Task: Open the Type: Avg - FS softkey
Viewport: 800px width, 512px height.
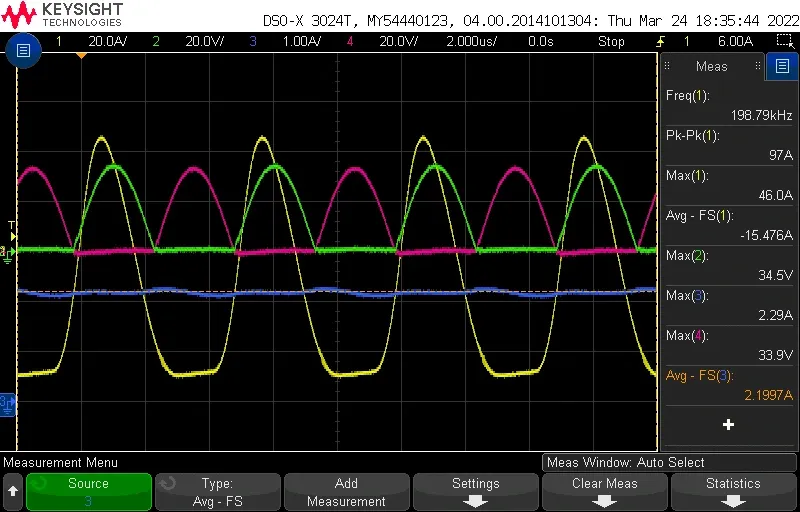Action: coord(217,492)
